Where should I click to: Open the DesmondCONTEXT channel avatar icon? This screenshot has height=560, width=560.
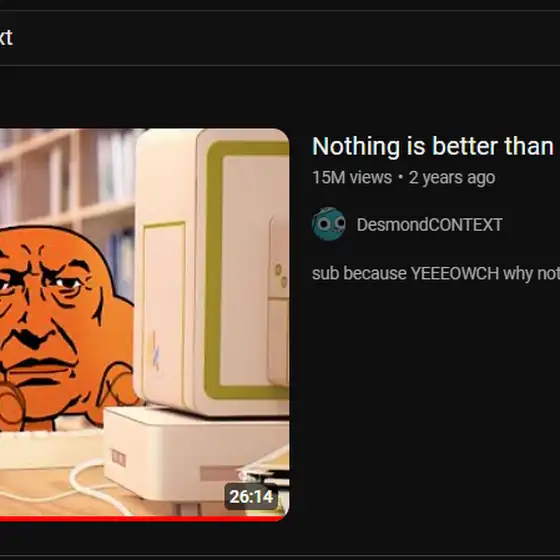(329, 224)
